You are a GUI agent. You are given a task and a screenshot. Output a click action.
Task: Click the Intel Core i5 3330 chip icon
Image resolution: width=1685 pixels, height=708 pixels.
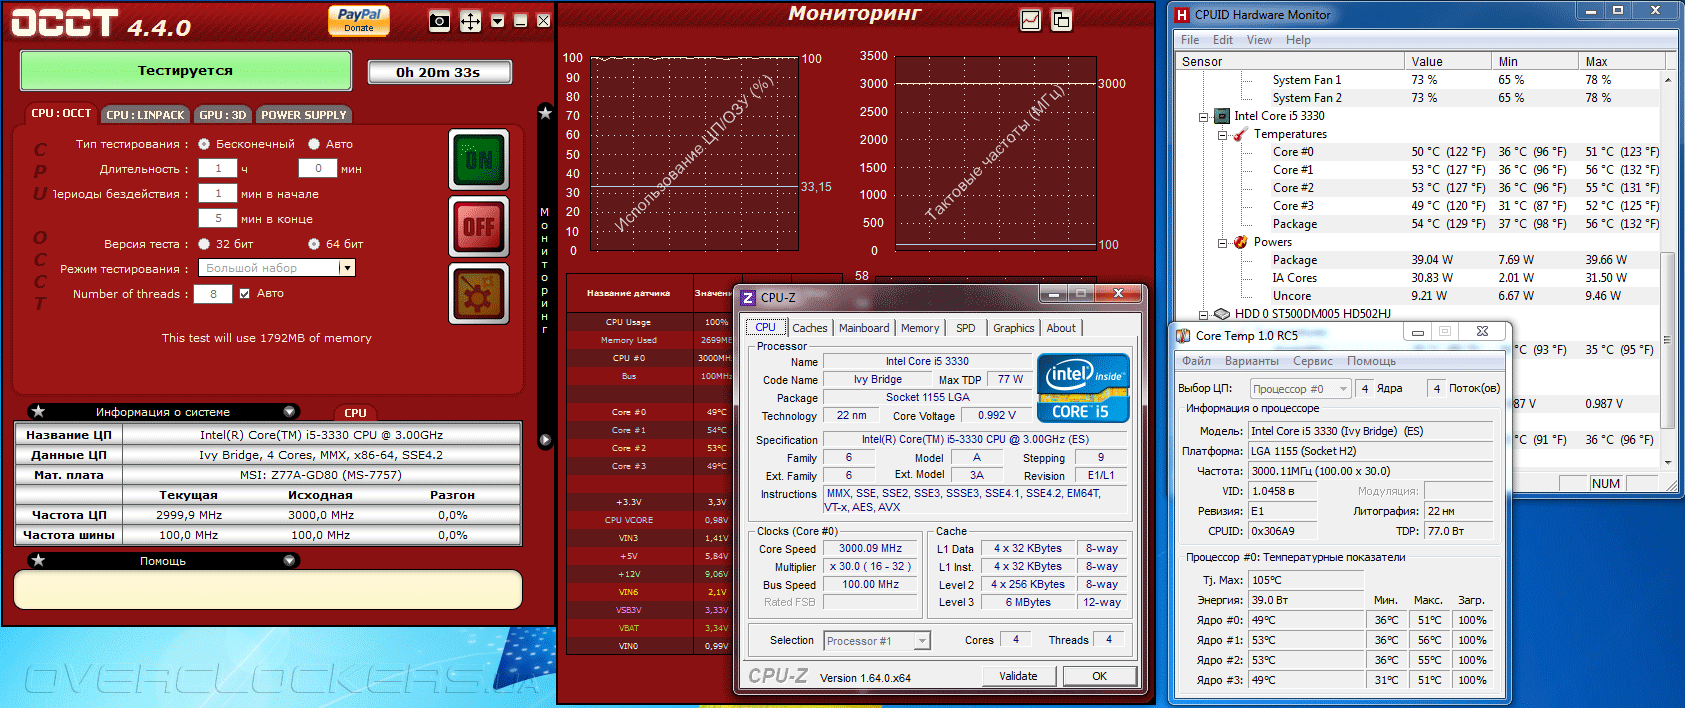1222,116
